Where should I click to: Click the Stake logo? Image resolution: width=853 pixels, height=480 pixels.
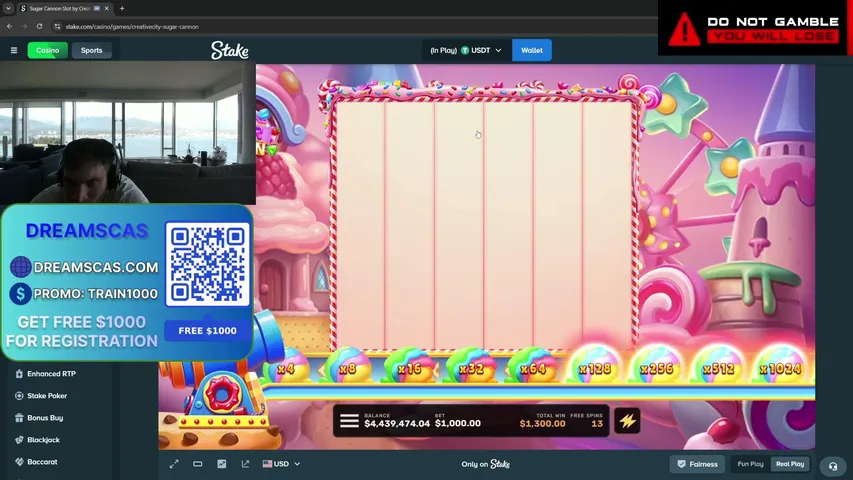(x=230, y=51)
